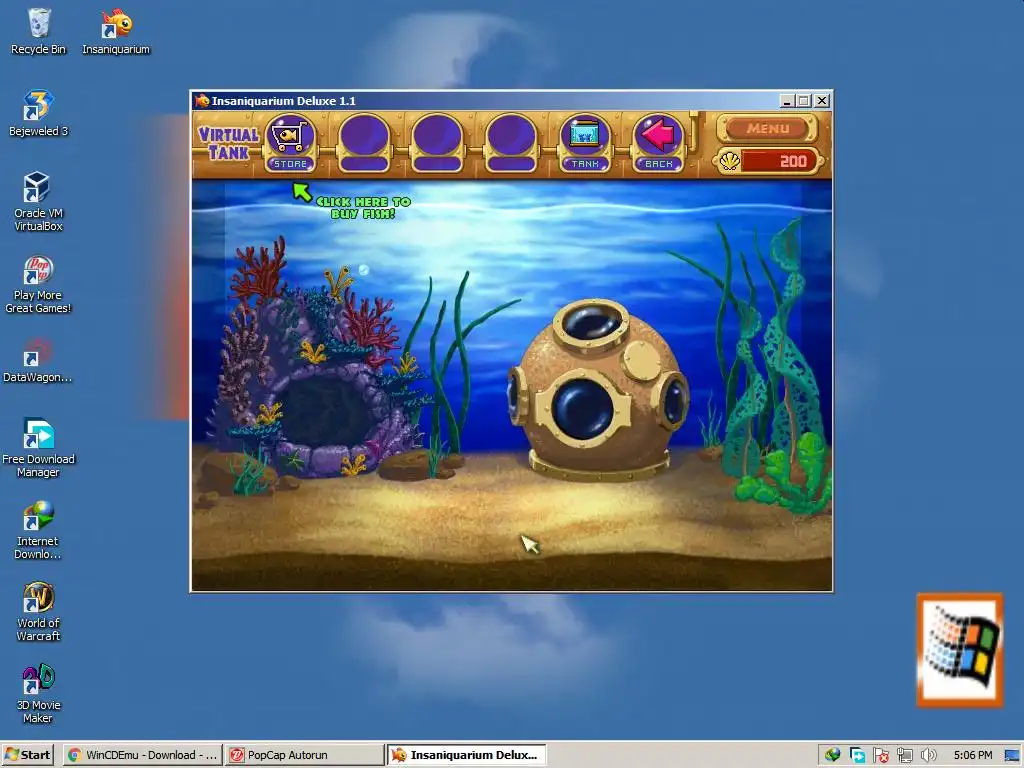Open Recycle Bin desktop icon
Screen dimensions: 1024x768
pyautogui.click(x=39, y=31)
